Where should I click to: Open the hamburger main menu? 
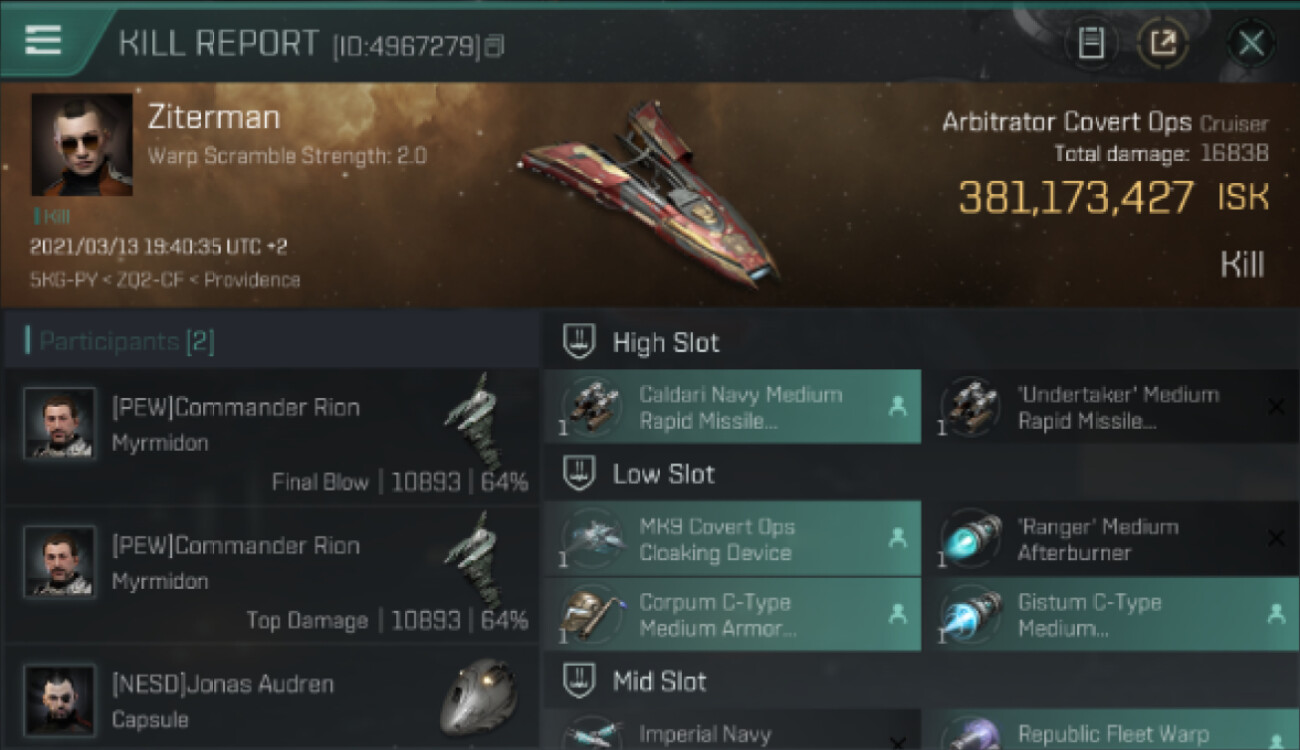pos(43,40)
